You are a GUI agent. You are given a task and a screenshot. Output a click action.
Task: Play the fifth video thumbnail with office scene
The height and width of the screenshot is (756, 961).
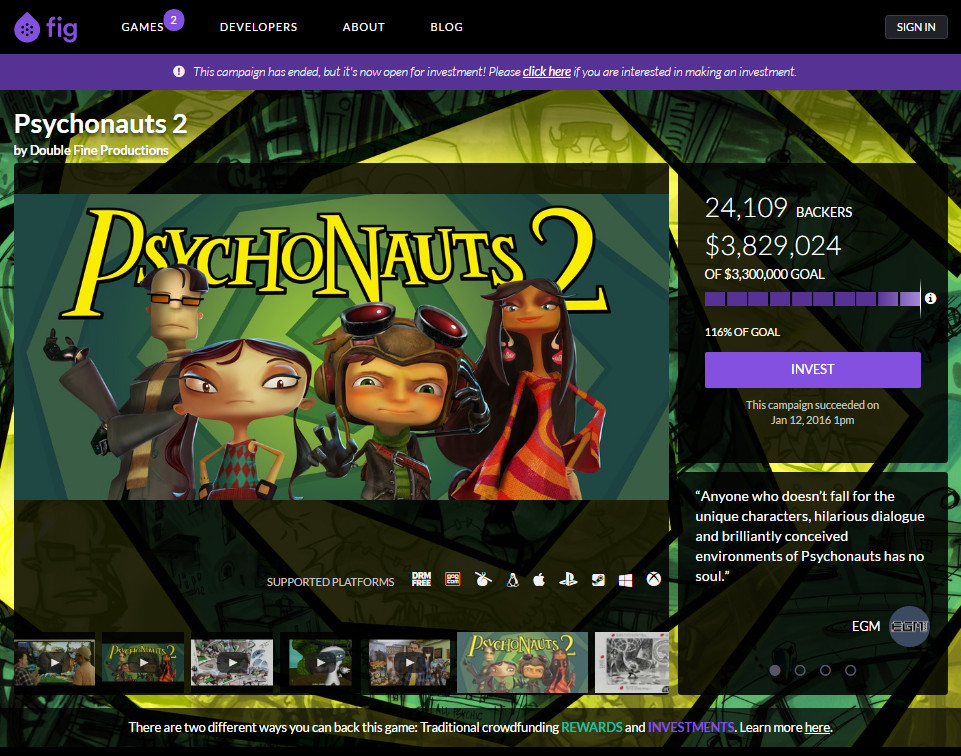(408, 662)
